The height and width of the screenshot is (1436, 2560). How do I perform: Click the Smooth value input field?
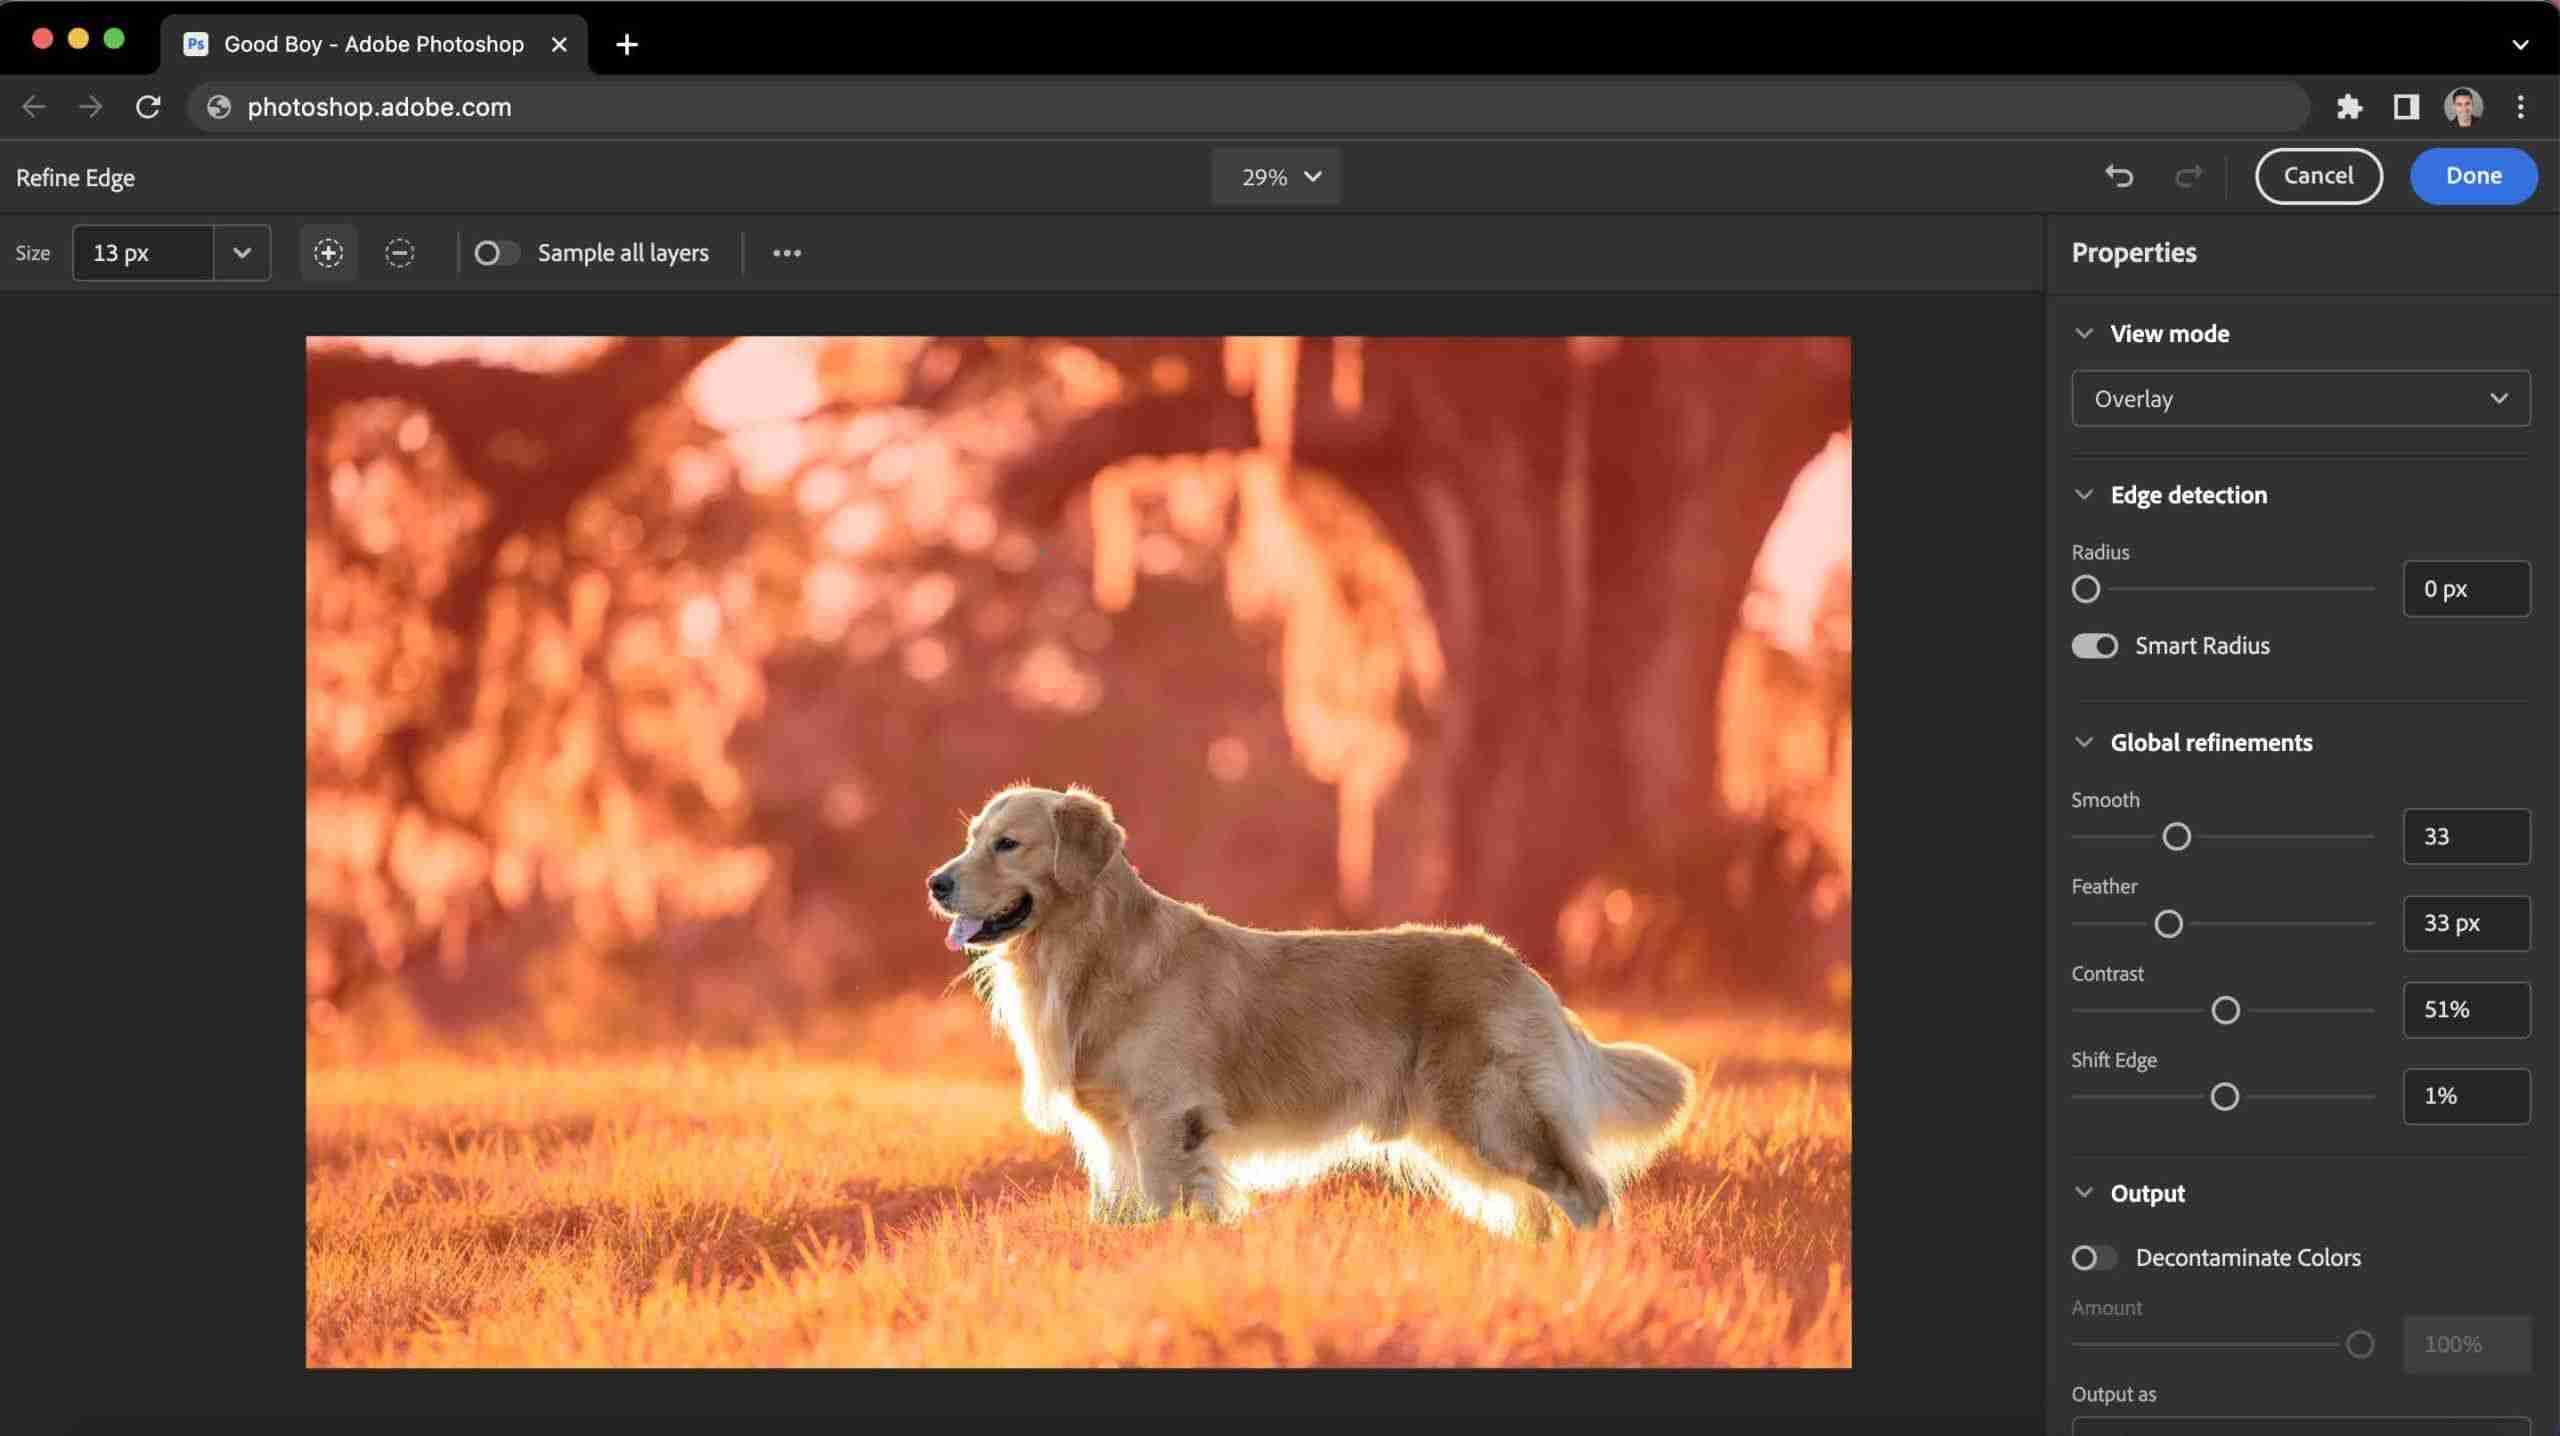(2467, 835)
